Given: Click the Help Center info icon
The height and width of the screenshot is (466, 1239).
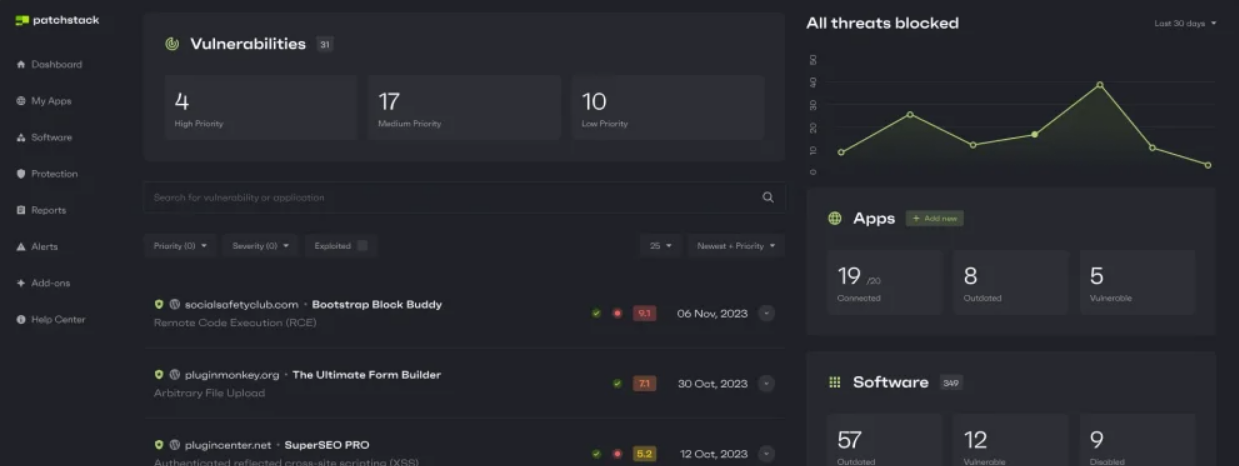Looking at the screenshot, I should [21, 320].
